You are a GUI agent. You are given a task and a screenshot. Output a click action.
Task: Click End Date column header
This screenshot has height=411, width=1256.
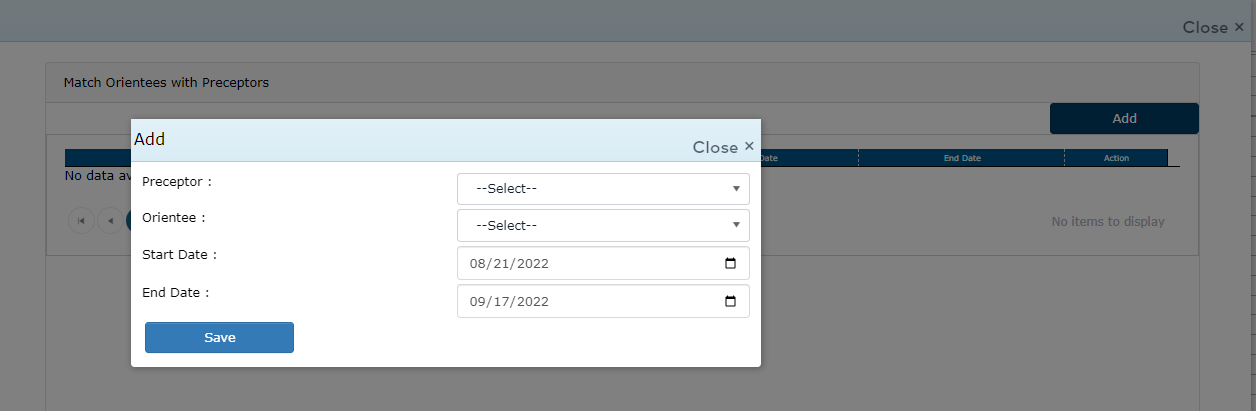(962, 158)
